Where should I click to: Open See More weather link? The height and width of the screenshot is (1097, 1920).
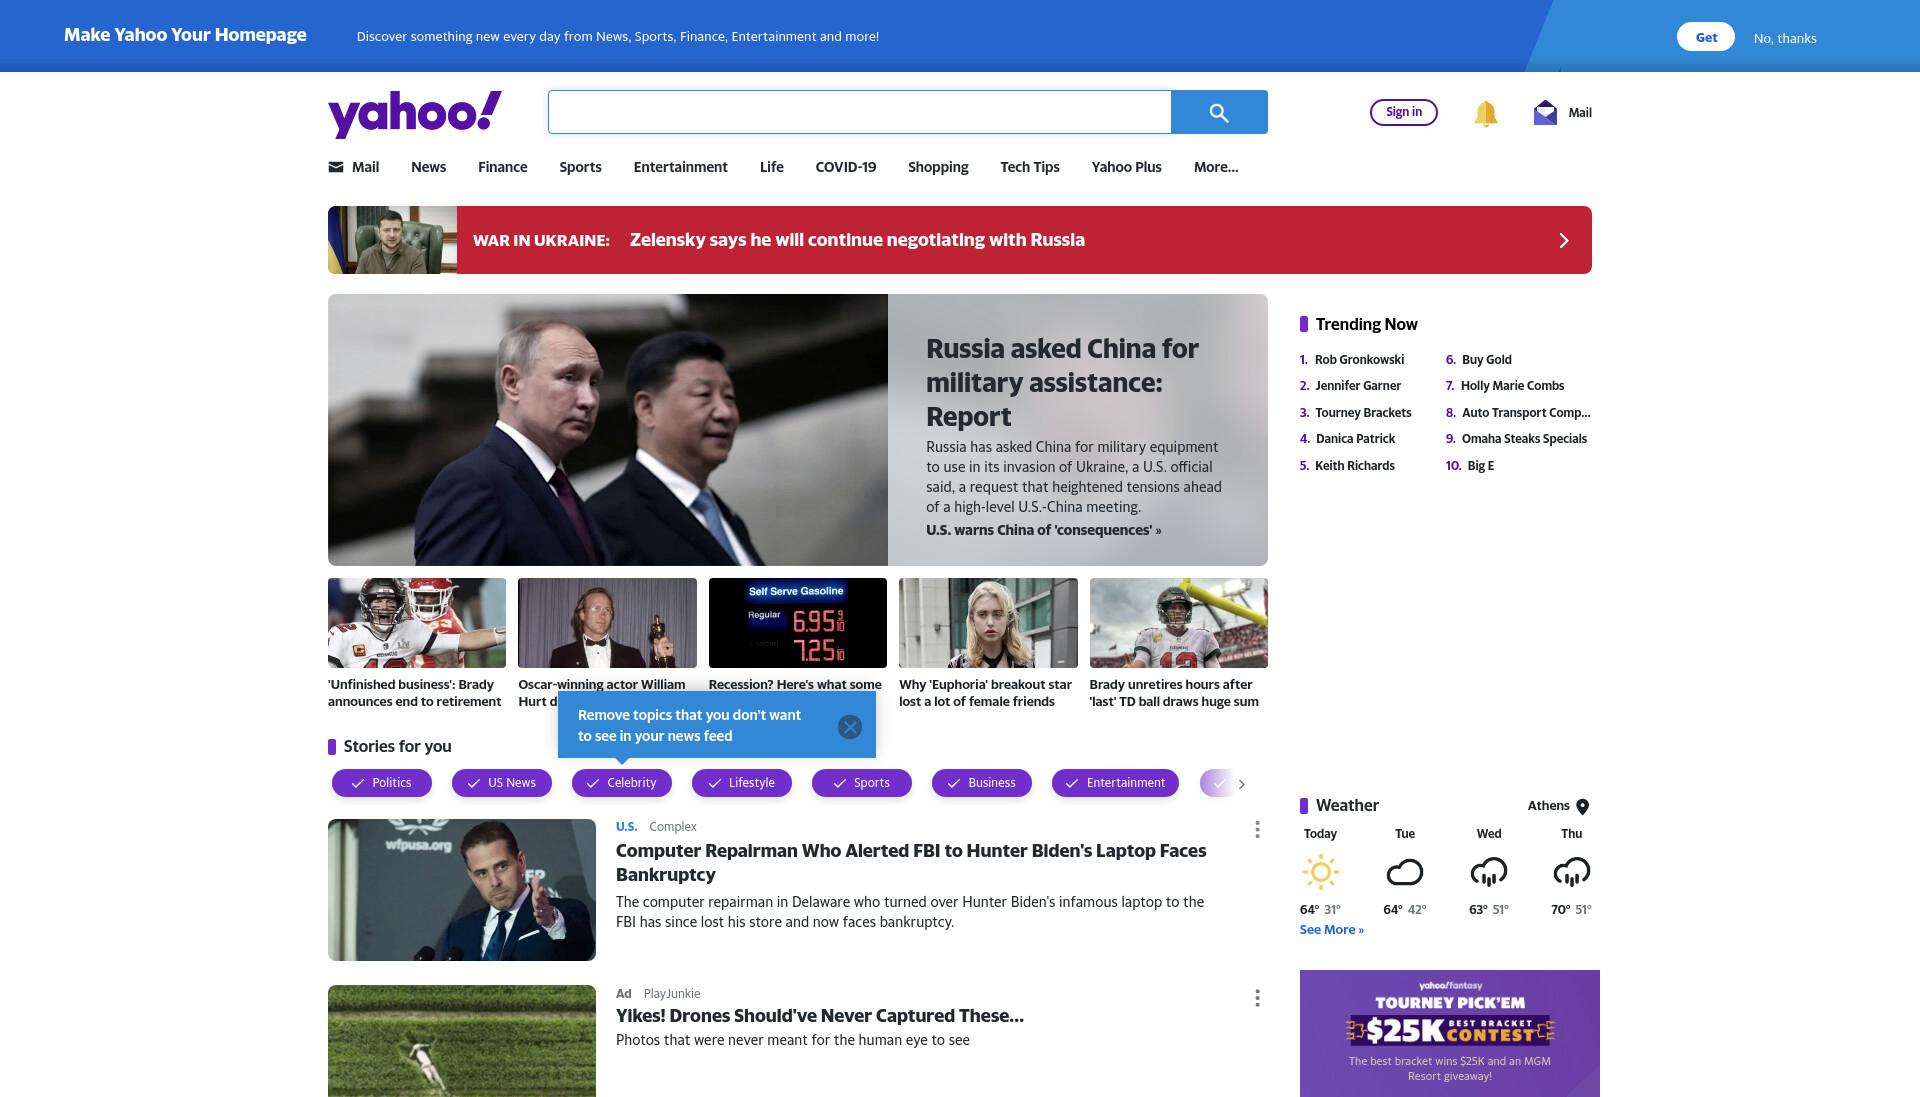(x=1331, y=930)
